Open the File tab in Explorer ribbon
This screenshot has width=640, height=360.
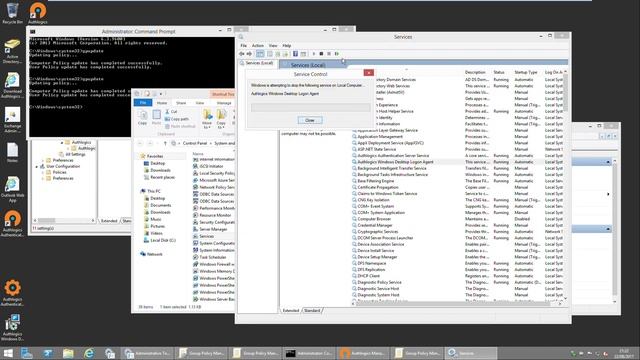coord(143,102)
